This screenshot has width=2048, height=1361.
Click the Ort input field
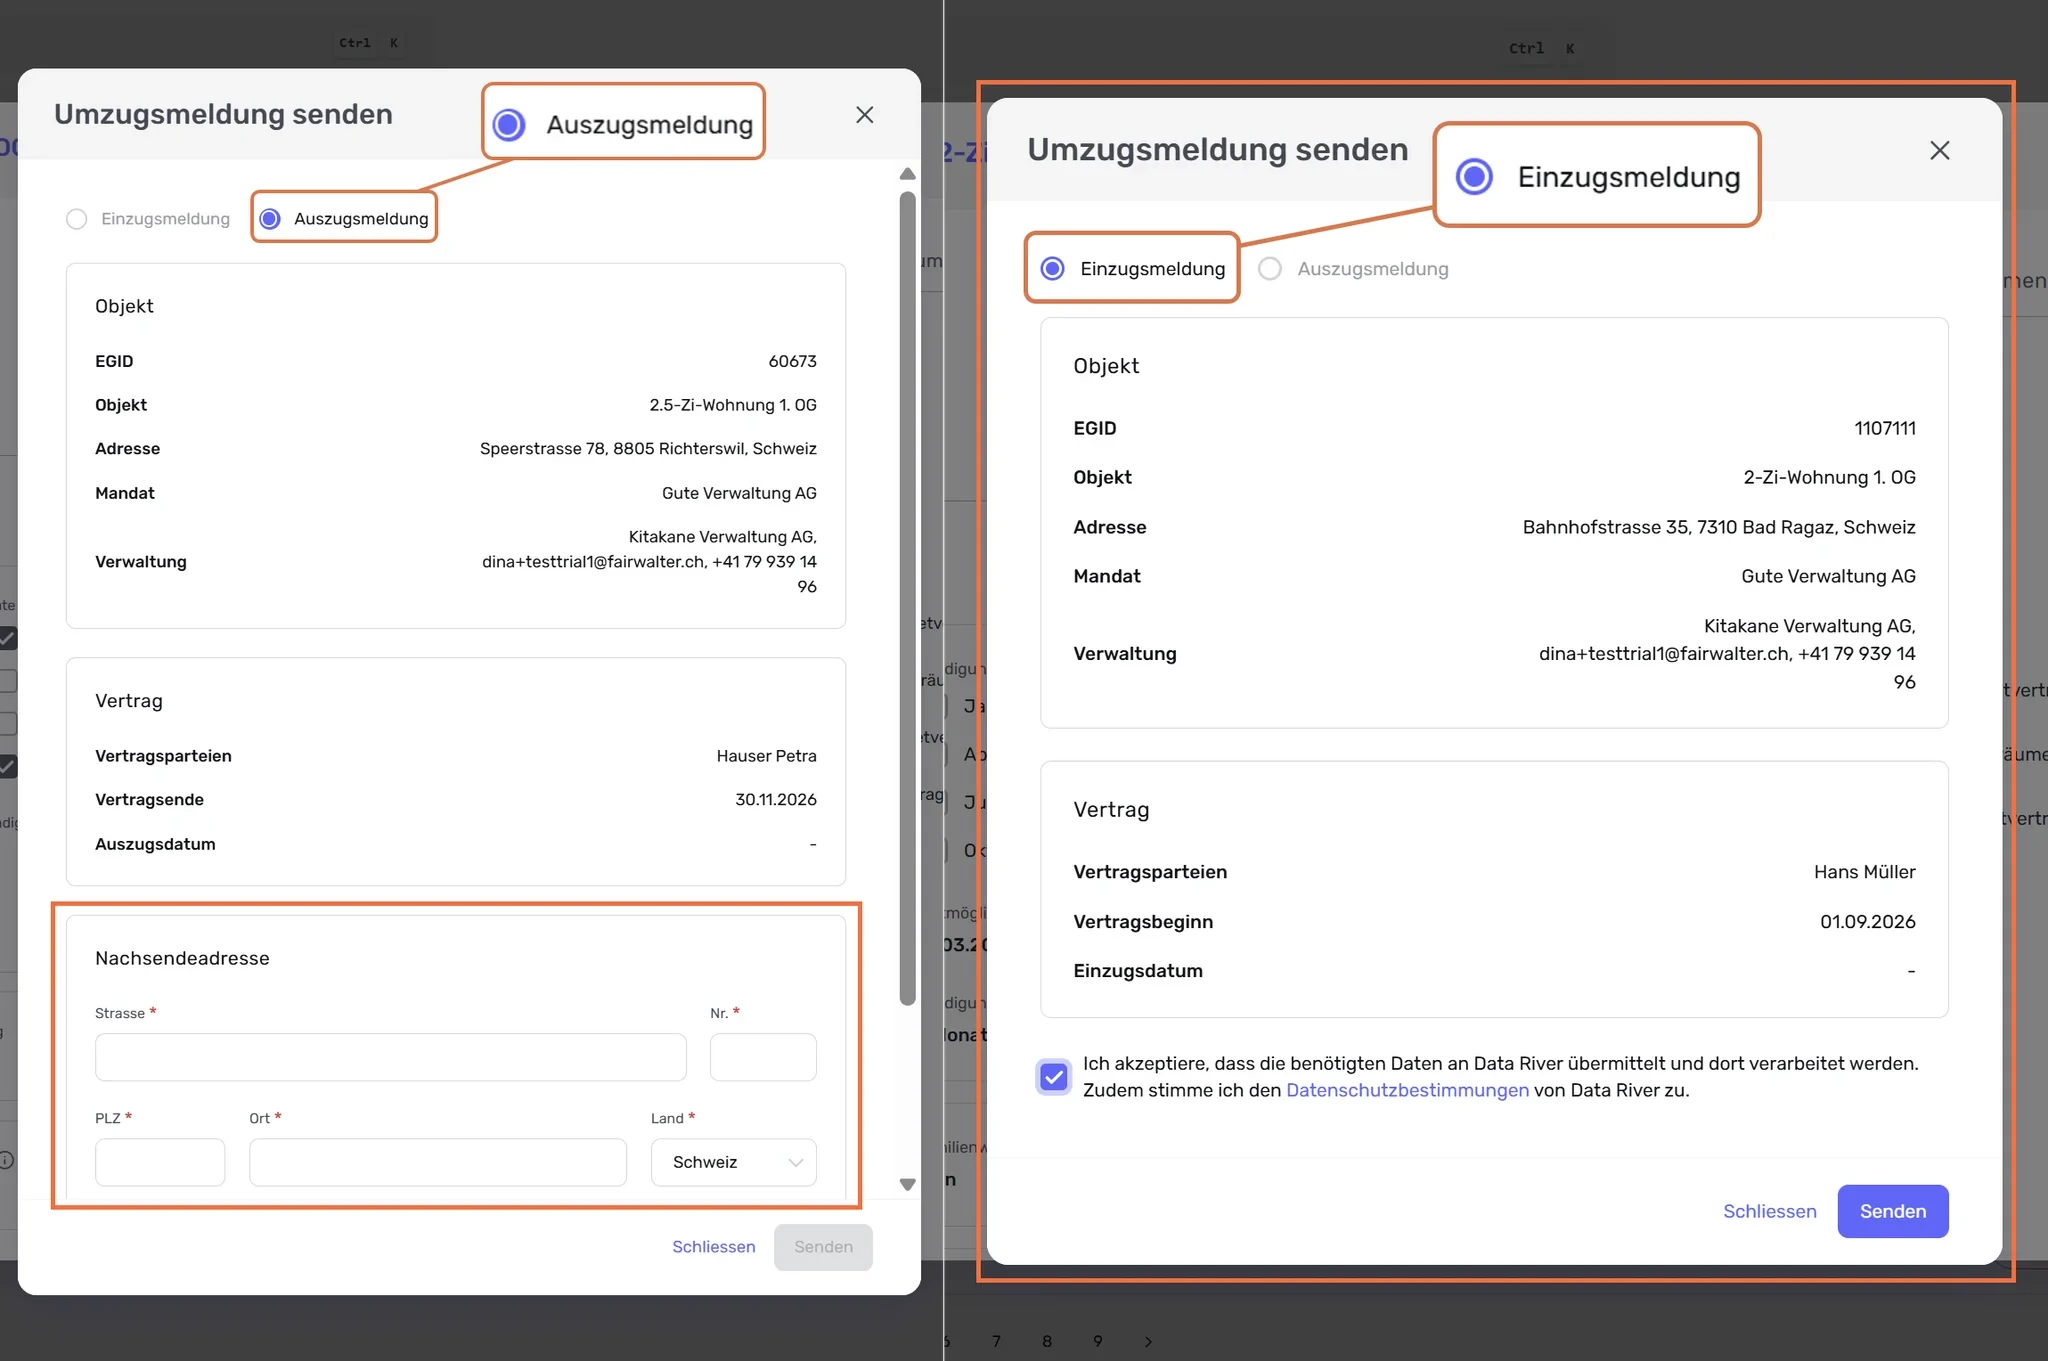438,1162
